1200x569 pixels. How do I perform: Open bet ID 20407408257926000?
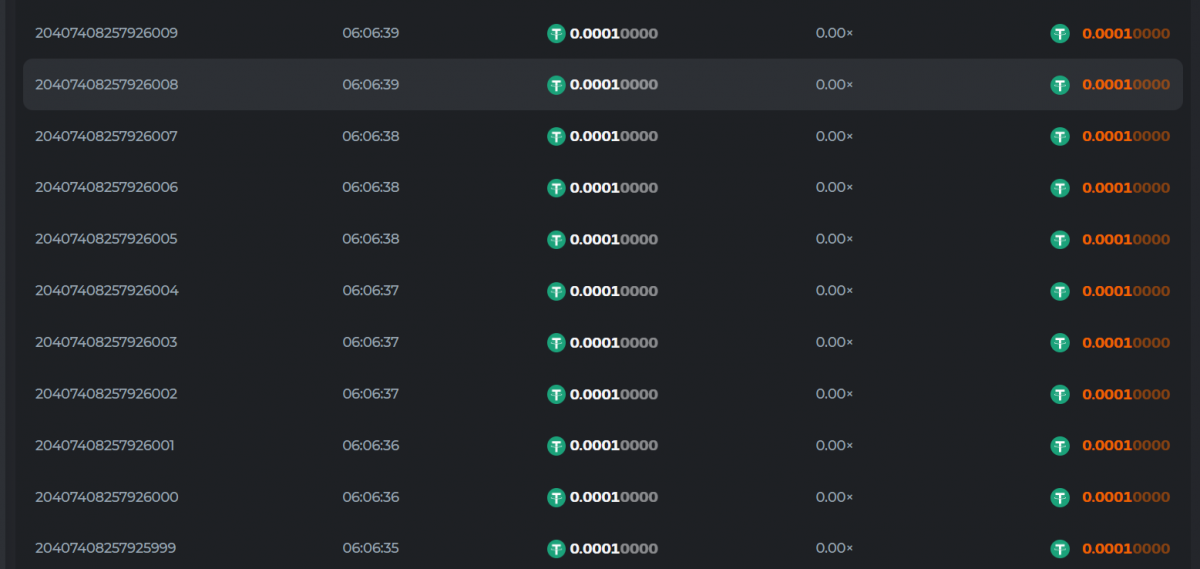[x=106, y=497]
